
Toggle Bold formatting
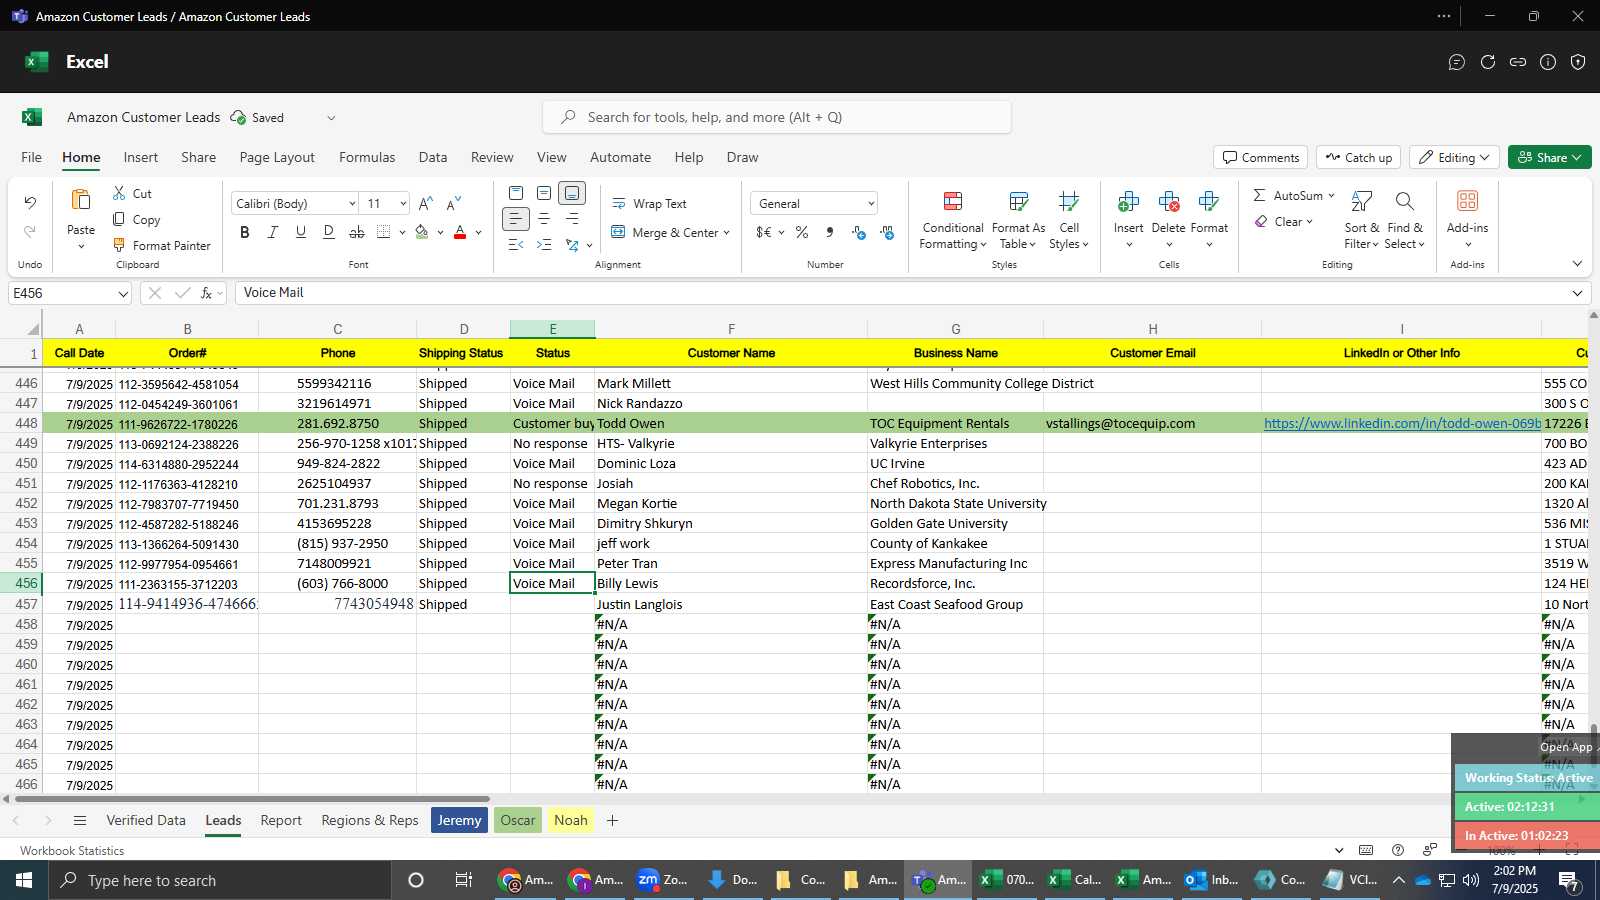coord(245,232)
